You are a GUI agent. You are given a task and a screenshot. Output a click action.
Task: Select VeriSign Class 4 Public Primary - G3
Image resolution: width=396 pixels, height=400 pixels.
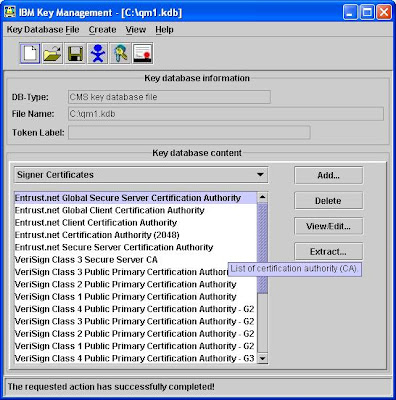[136, 358]
